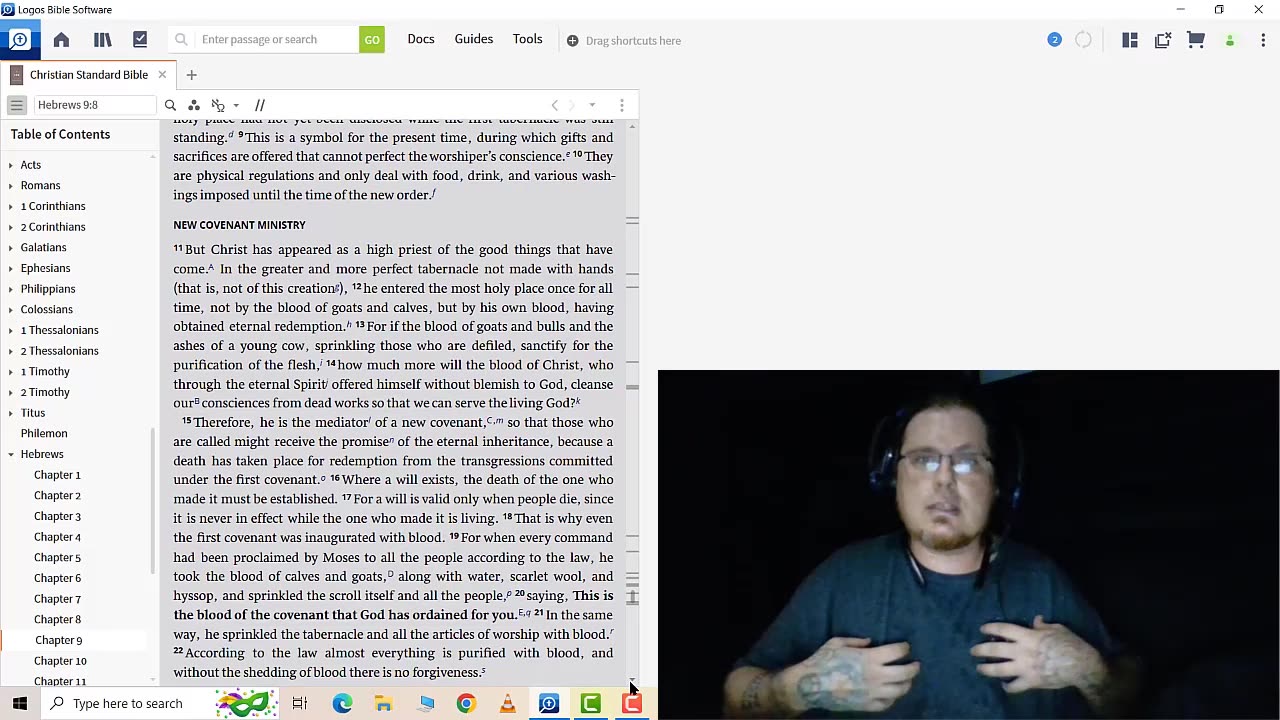Open VLC media player from taskbar
1280x720 pixels.
coord(508,704)
